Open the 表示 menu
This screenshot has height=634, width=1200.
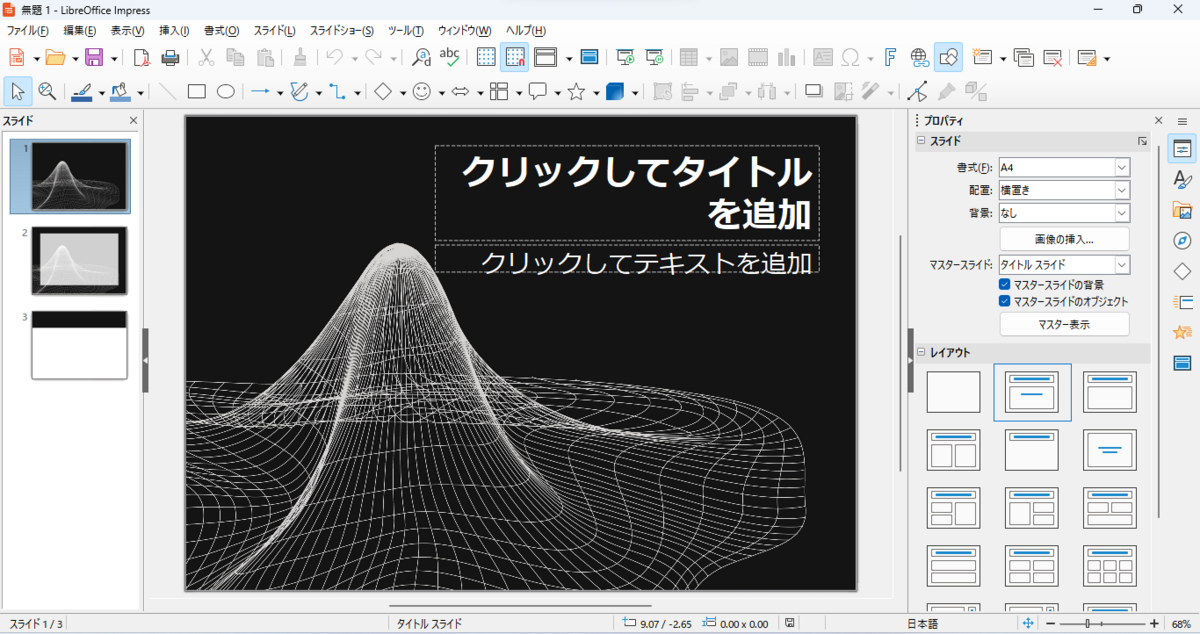[x=127, y=31]
